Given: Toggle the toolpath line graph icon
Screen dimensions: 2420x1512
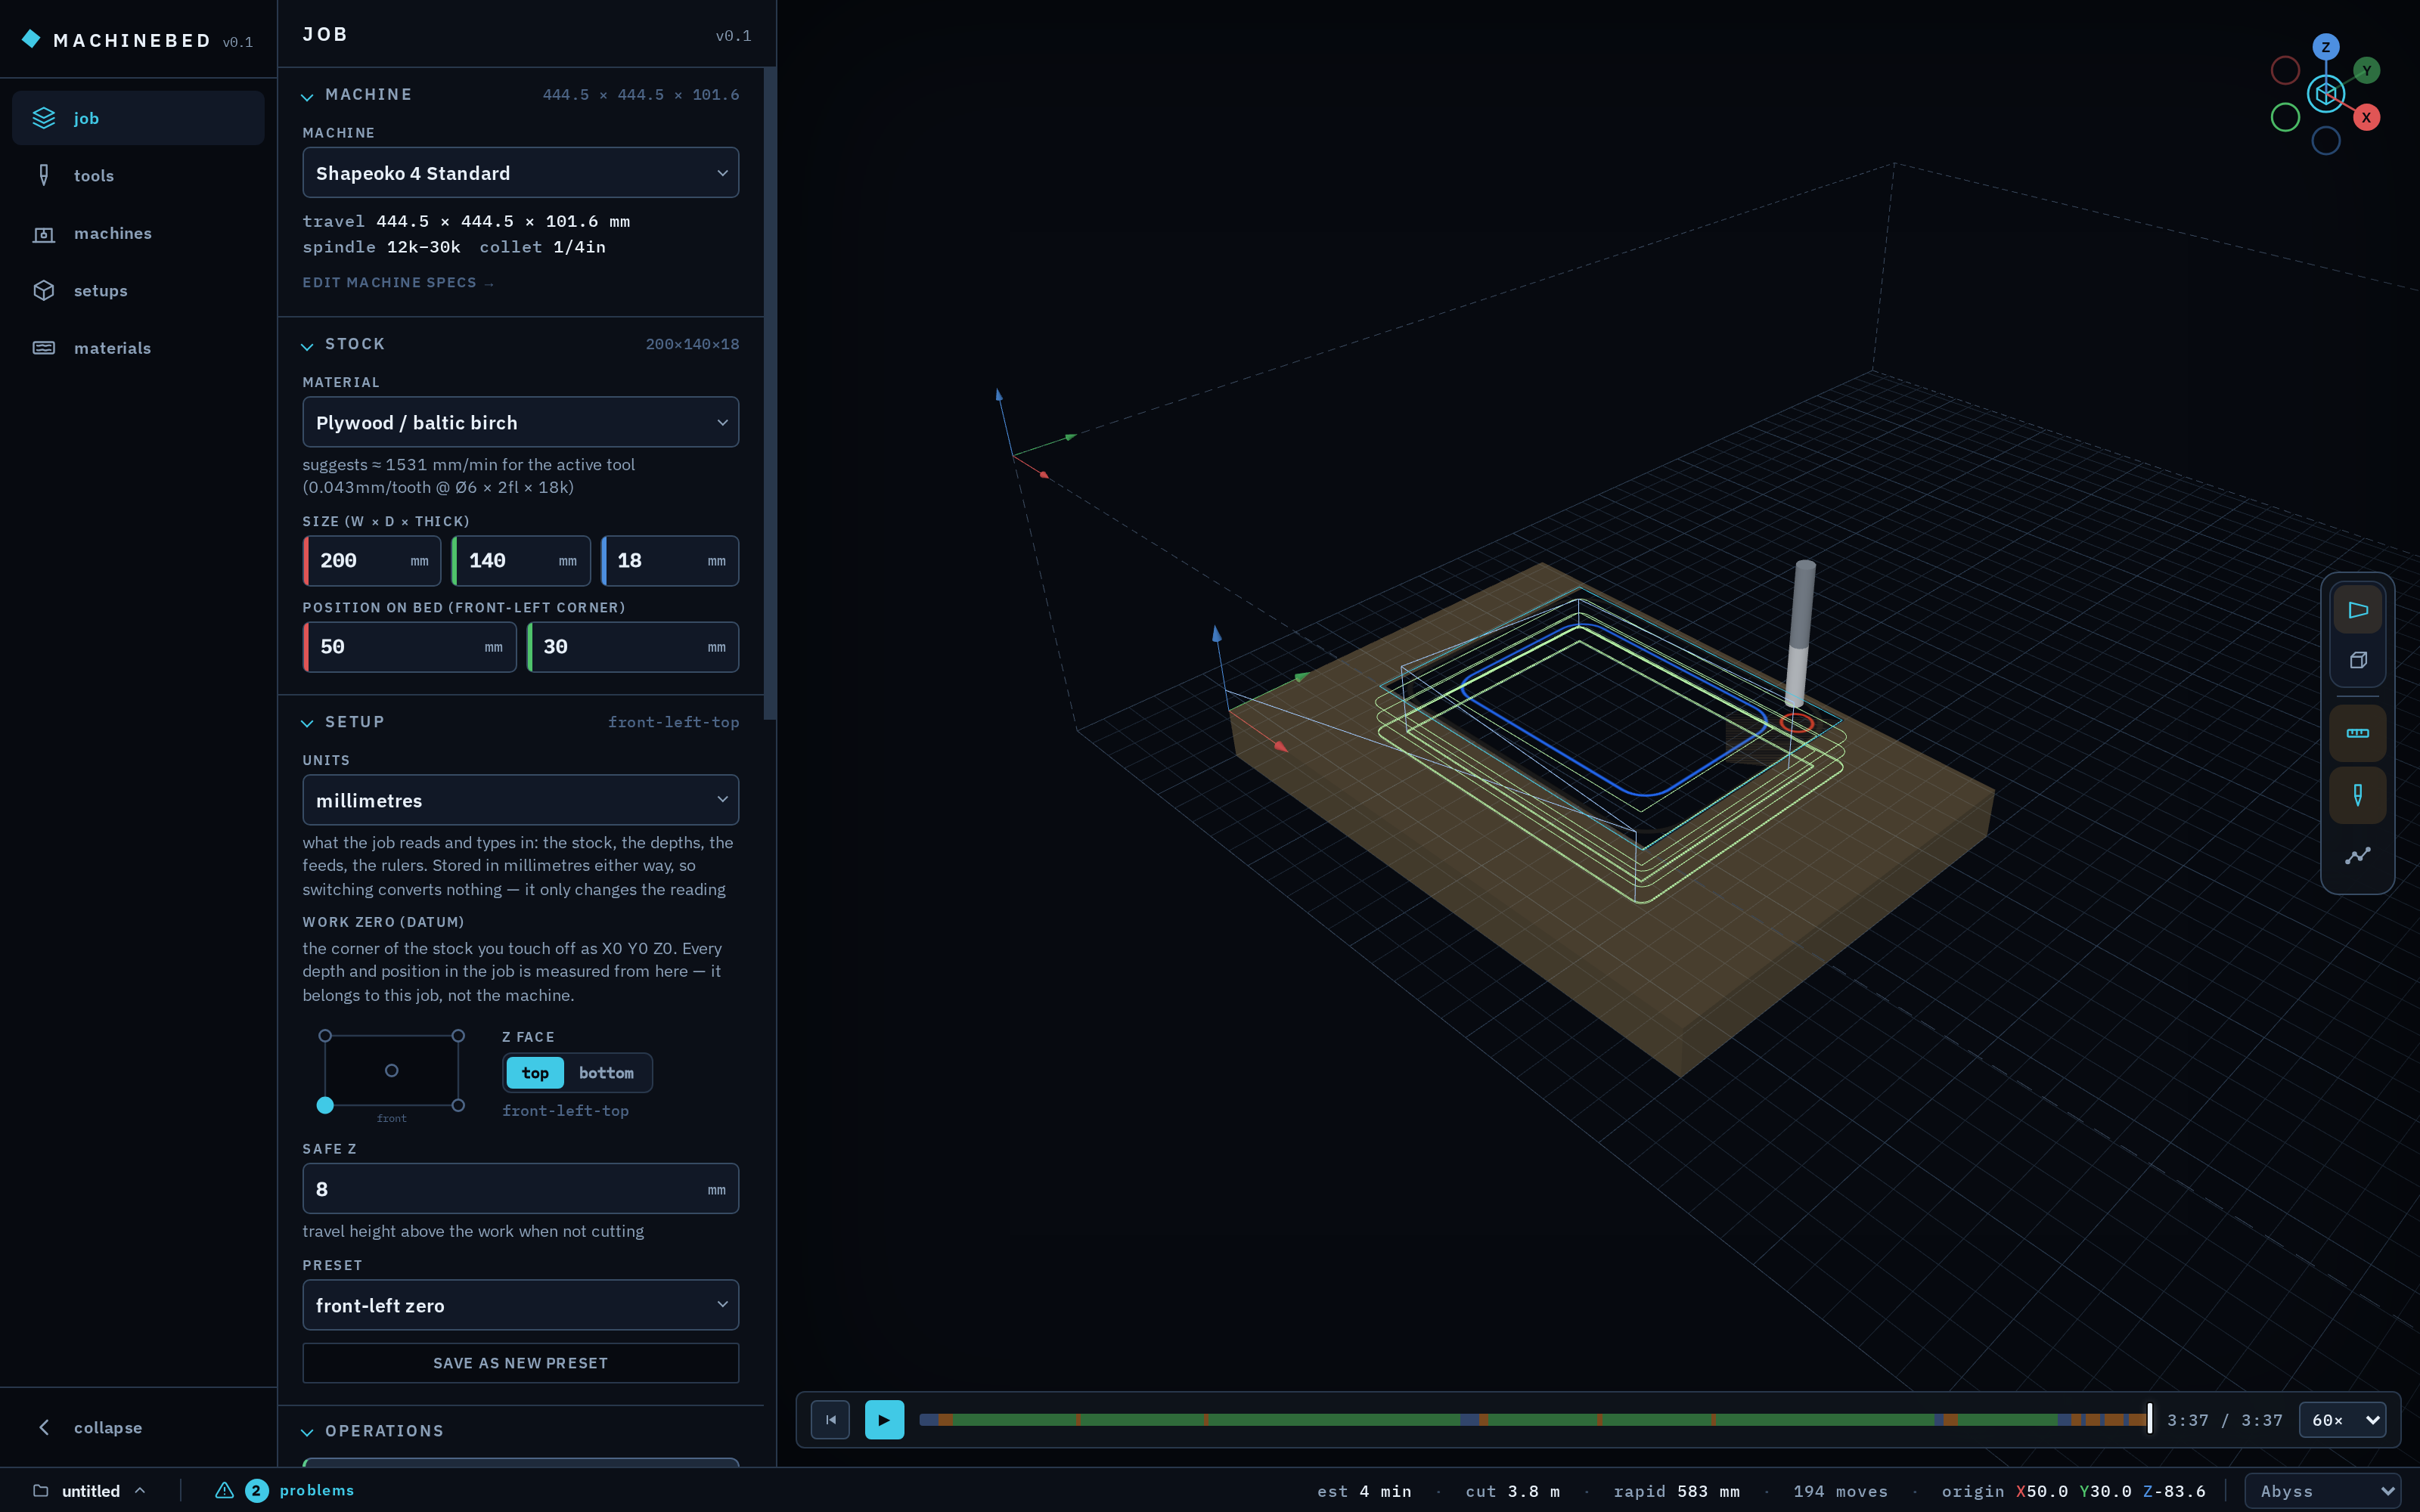Looking at the screenshot, I should click(2358, 856).
